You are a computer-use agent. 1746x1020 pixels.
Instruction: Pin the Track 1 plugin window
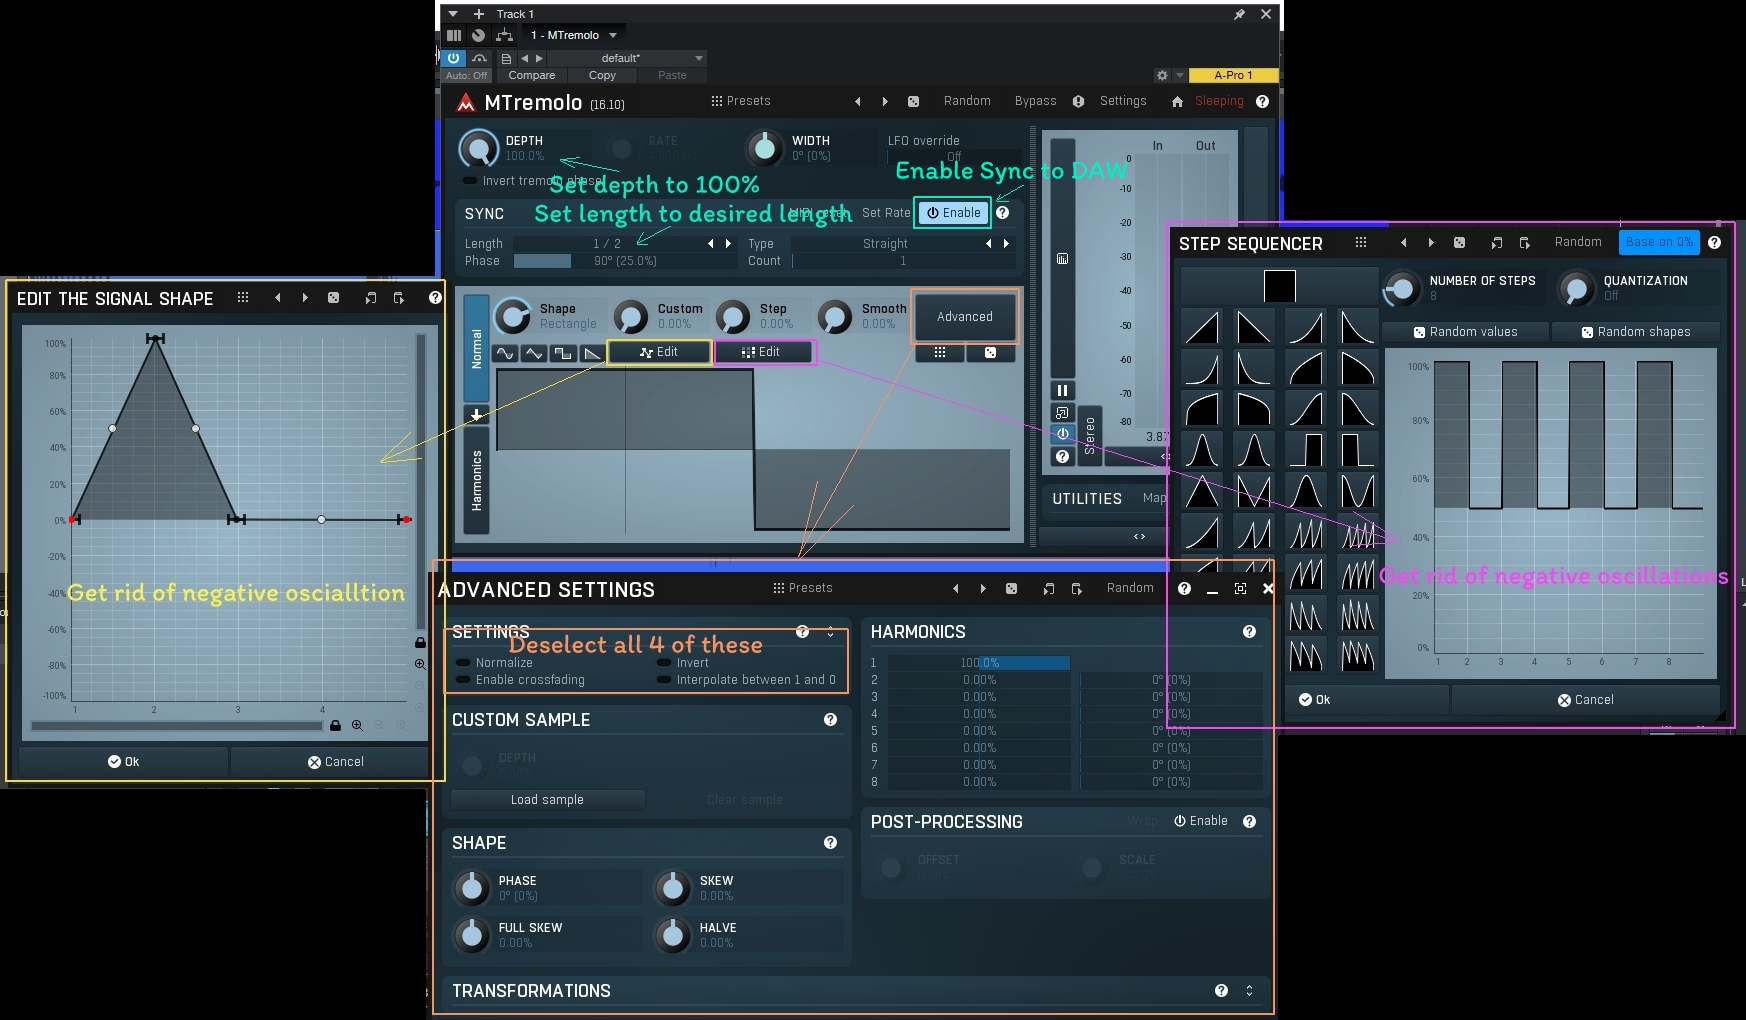[x=1239, y=14]
